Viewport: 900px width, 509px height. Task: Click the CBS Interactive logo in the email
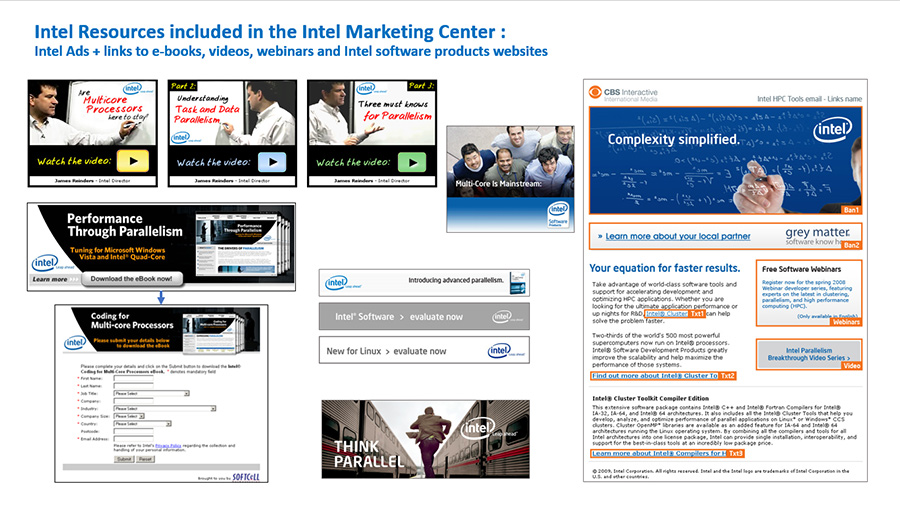(623, 94)
